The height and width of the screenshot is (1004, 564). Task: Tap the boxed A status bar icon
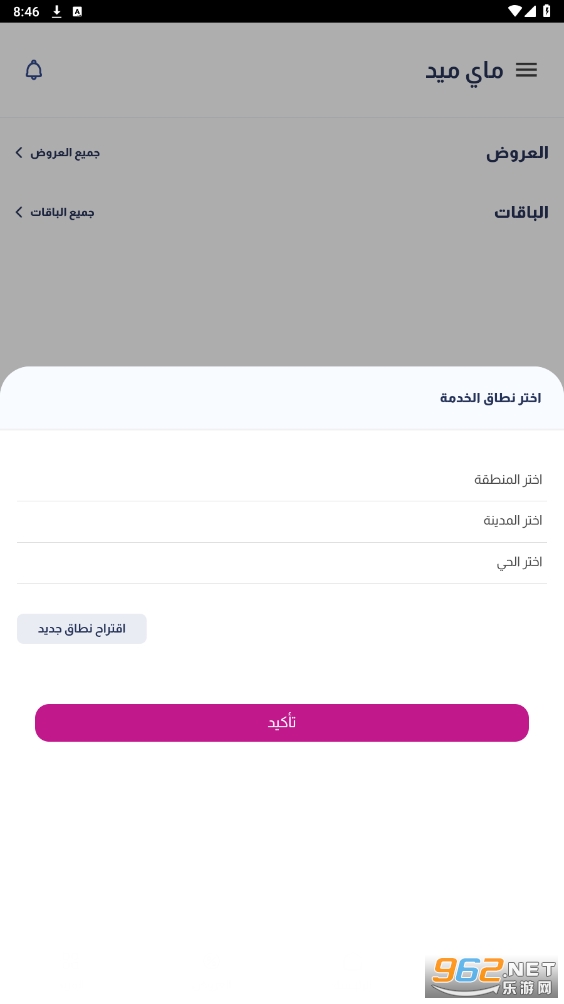[x=77, y=12]
